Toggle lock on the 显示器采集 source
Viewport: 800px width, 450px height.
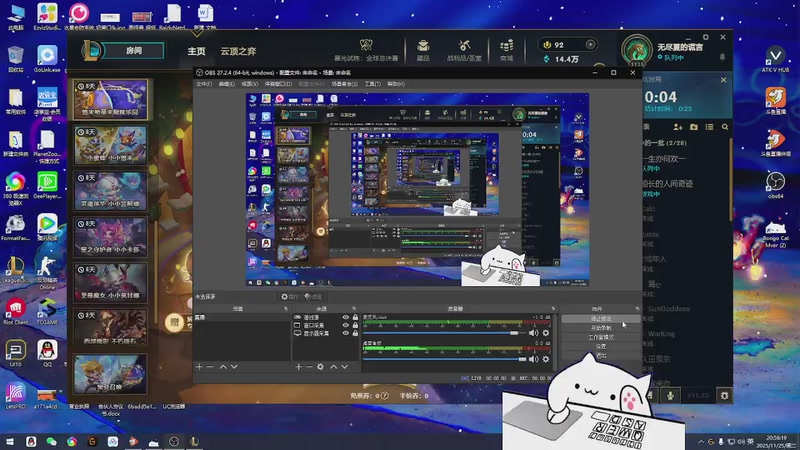coord(355,333)
